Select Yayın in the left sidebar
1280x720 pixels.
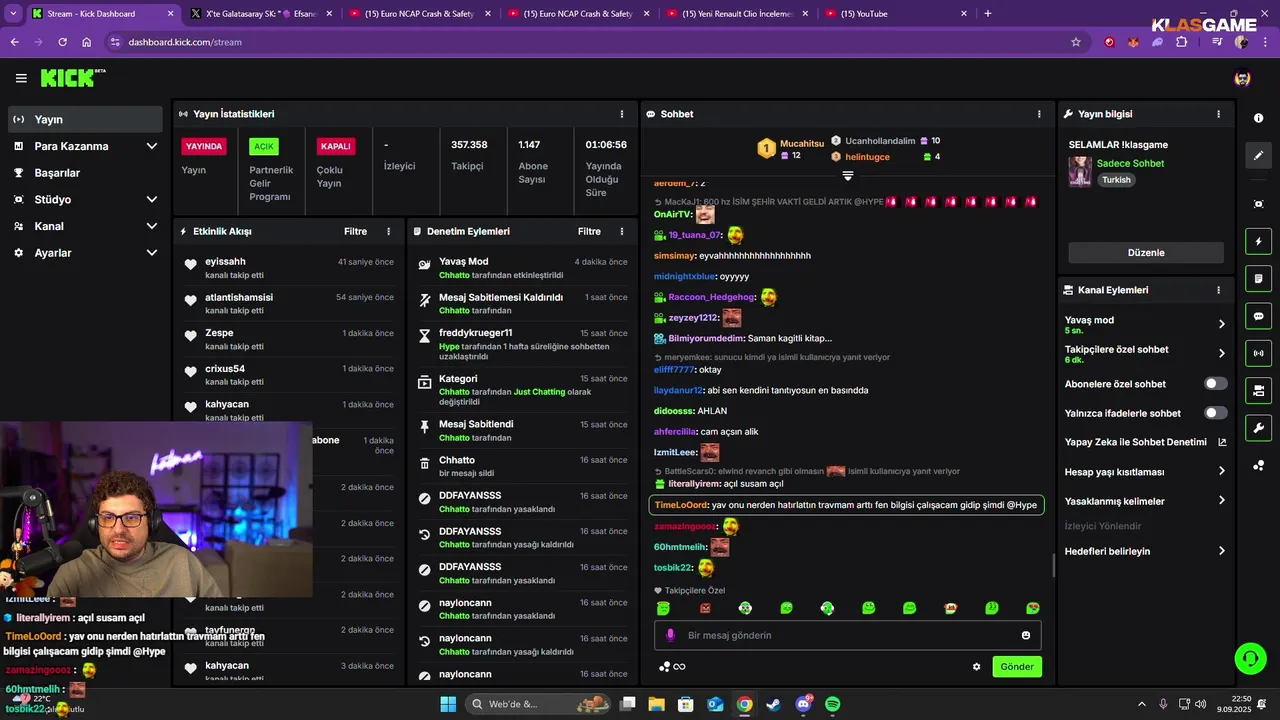[85, 119]
